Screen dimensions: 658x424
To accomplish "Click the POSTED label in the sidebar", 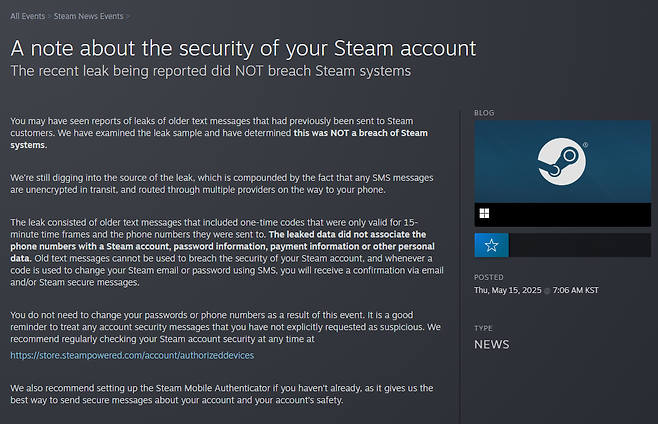I will pyautogui.click(x=490, y=277).
